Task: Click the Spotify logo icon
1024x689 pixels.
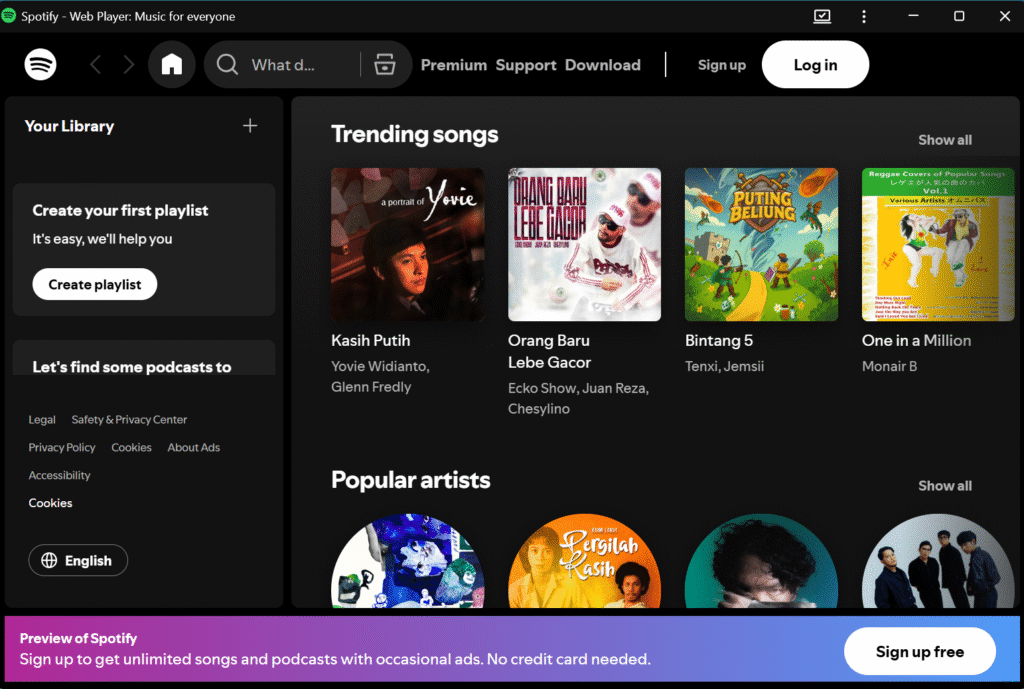Action: pyautogui.click(x=41, y=65)
